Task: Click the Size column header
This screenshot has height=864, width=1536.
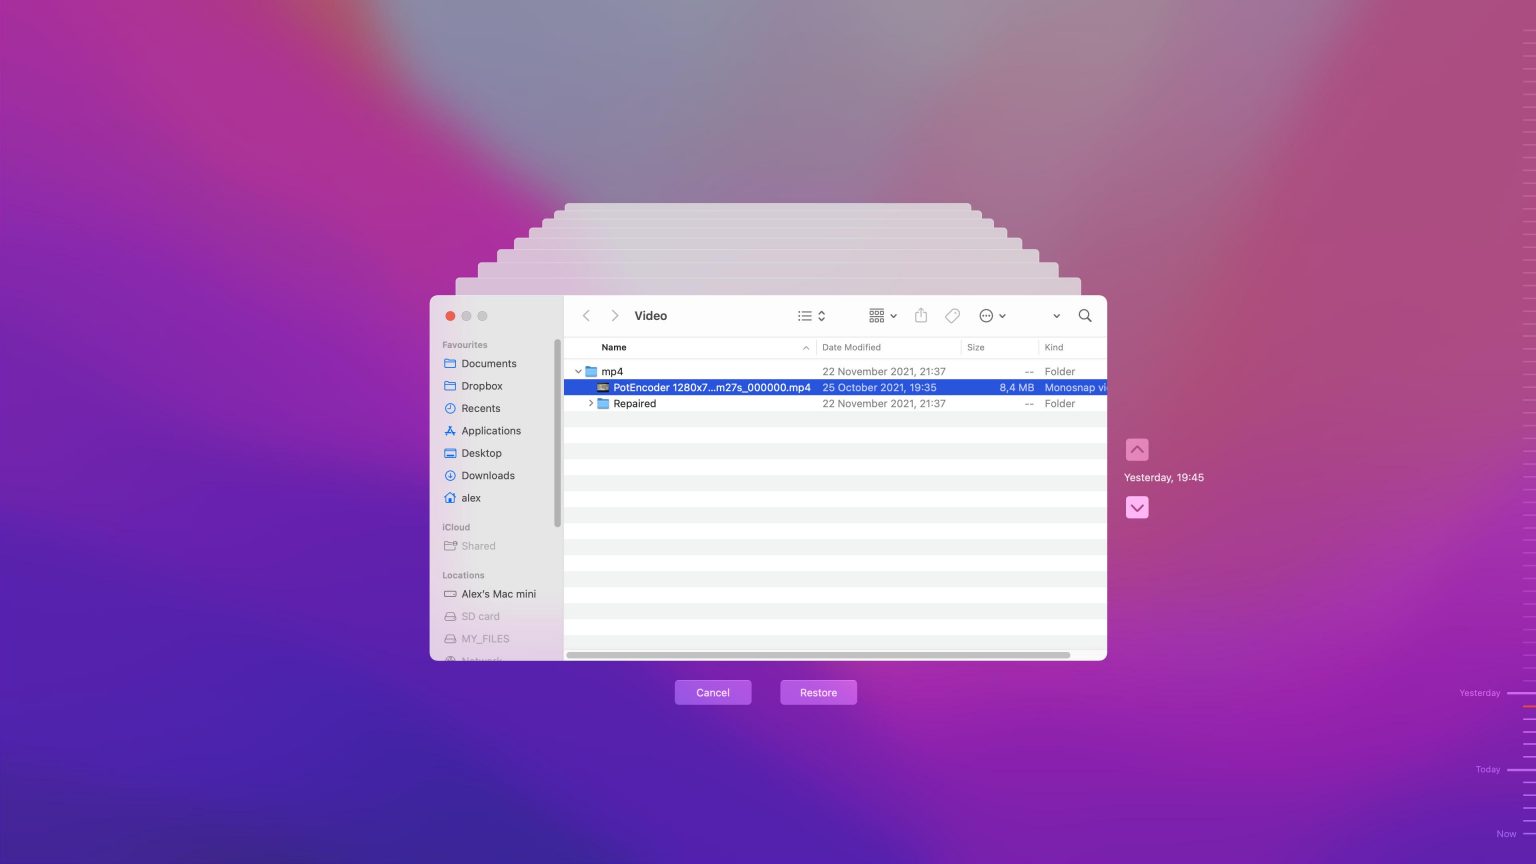Action: coord(974,347)
